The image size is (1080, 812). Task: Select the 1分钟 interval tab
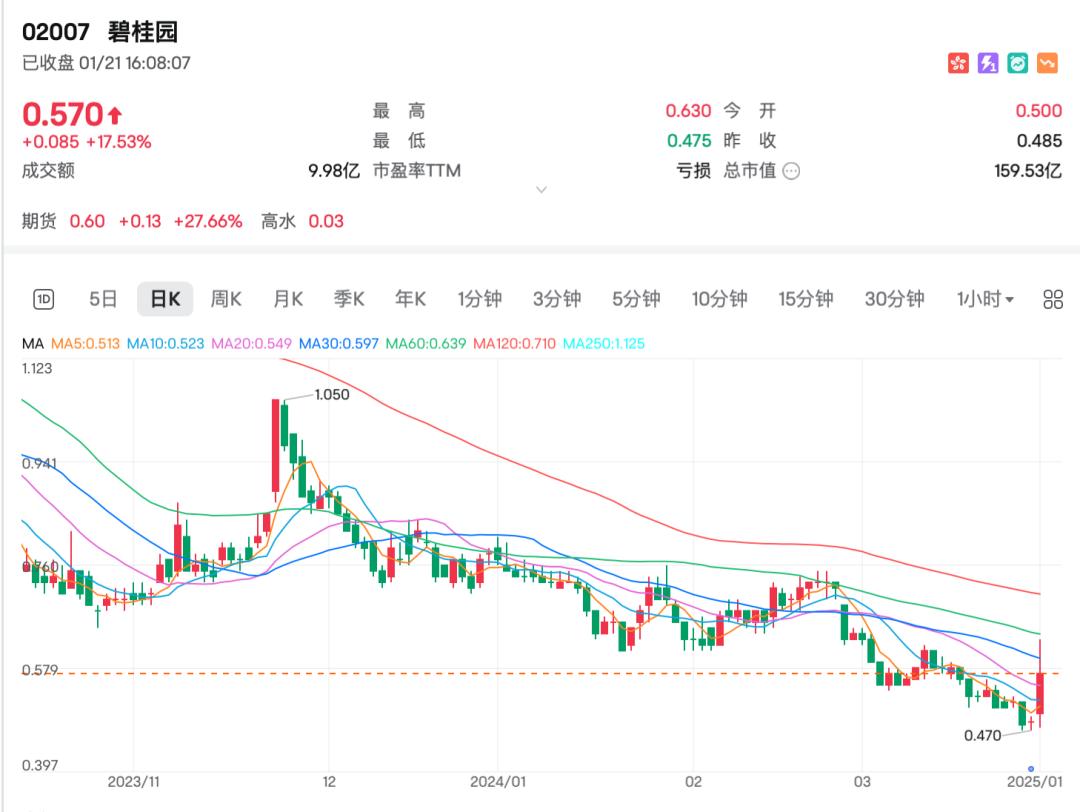coord(479,299)
